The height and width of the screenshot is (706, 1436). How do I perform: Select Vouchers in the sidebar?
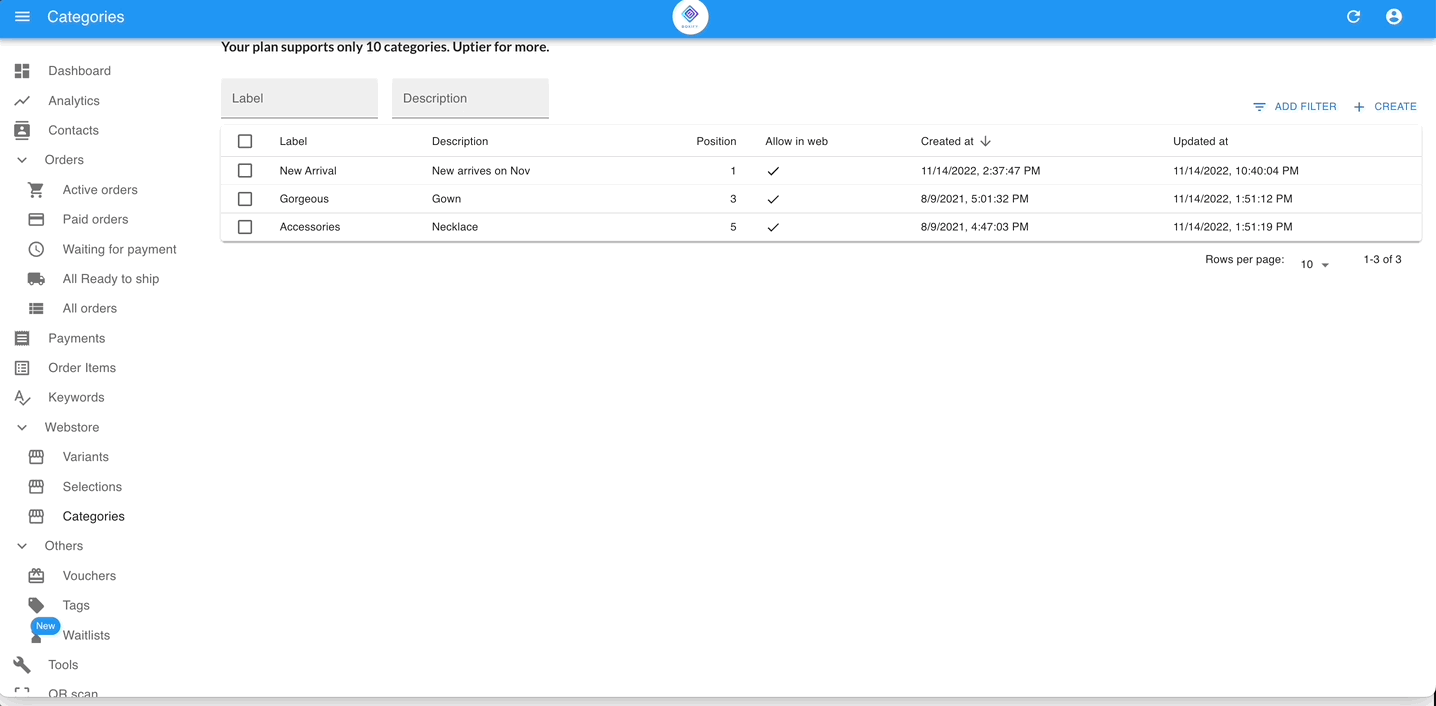click(x=35, y=575)
